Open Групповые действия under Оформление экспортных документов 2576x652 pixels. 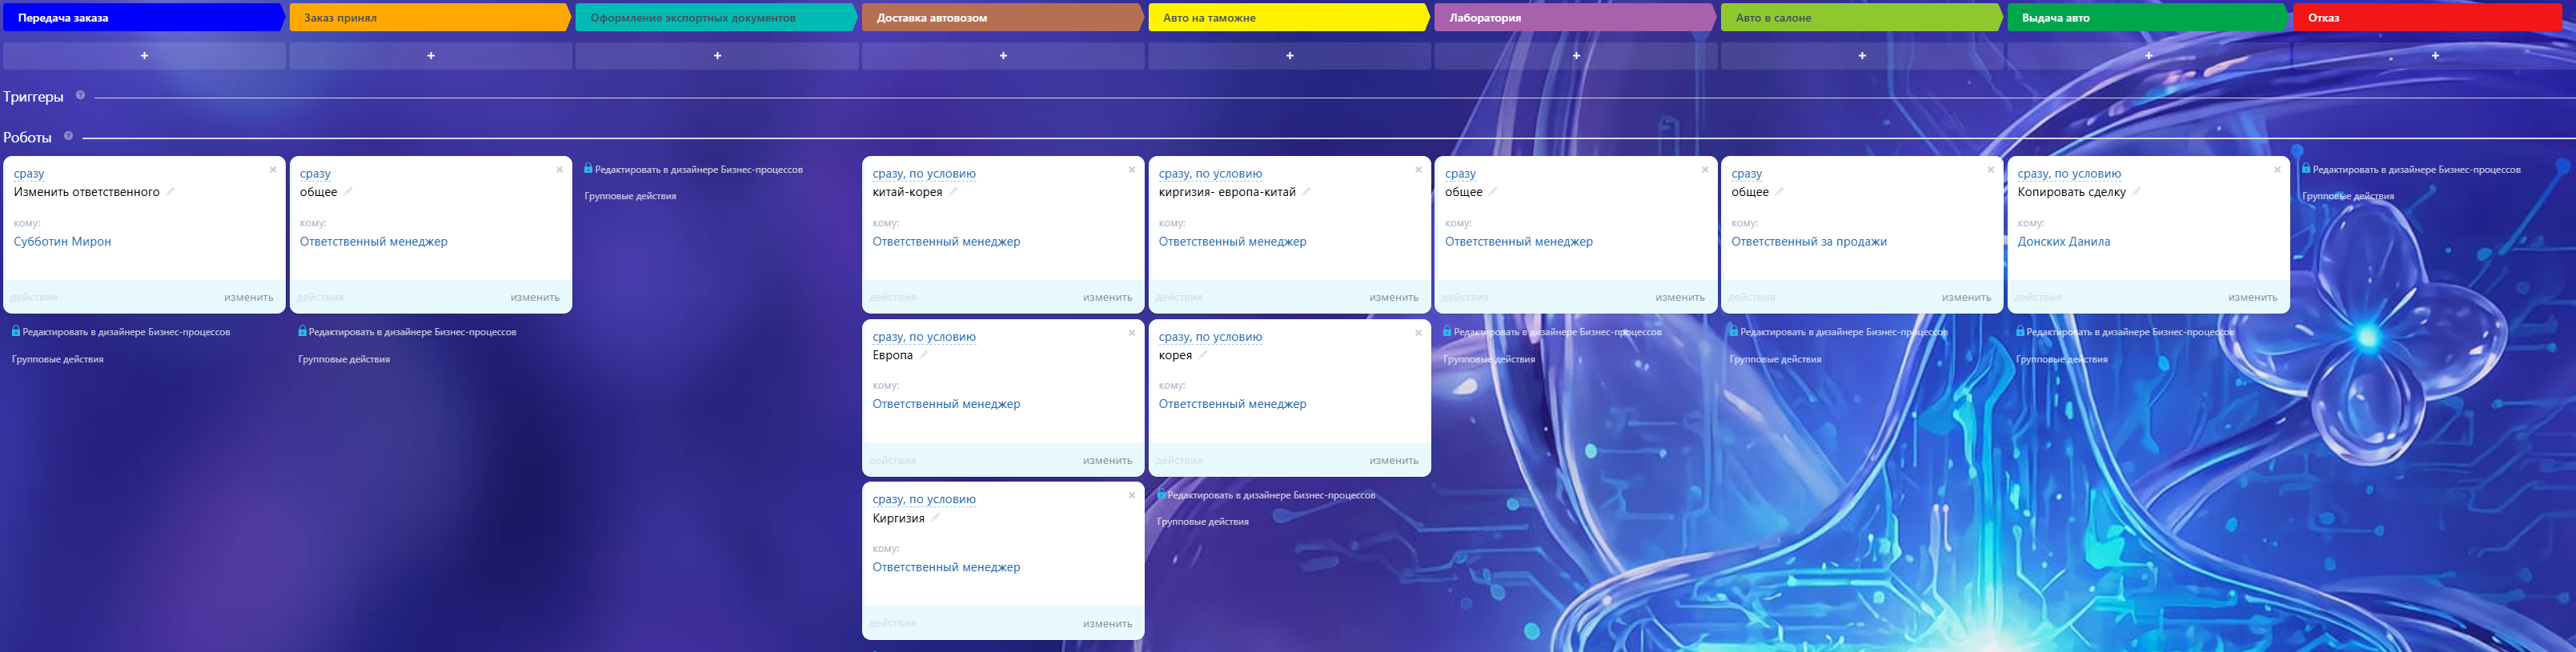(x=630, y=196)
